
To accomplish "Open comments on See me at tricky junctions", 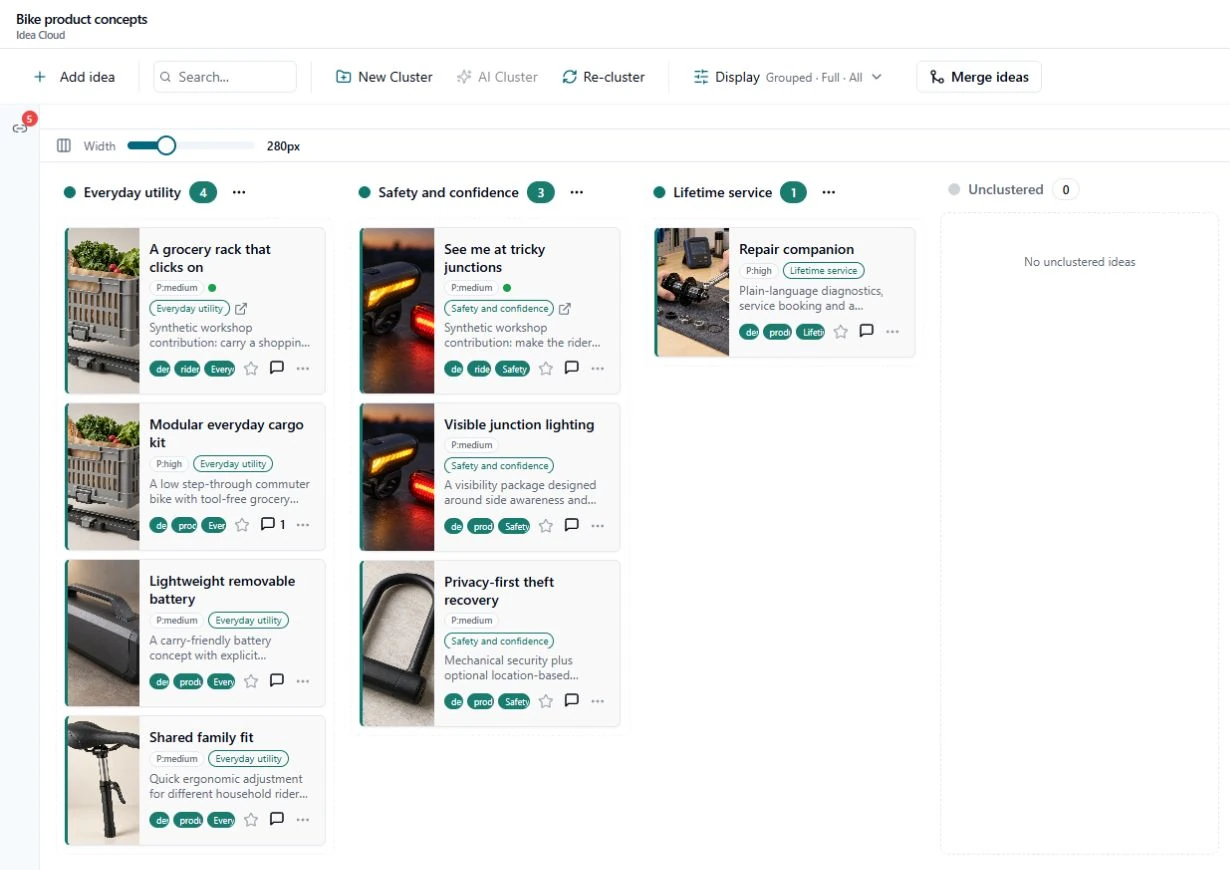I will [x=572, y=368].
